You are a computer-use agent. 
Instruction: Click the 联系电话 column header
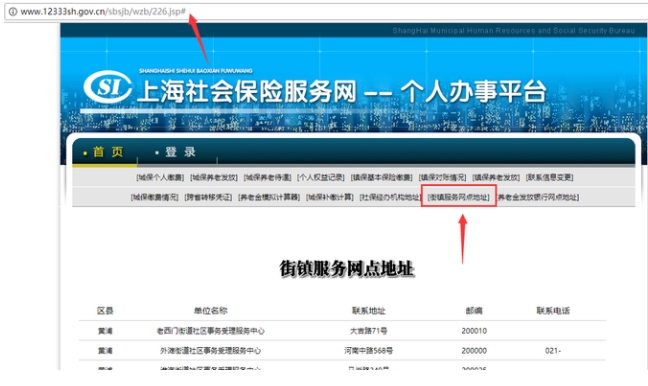tap(553, 311)
